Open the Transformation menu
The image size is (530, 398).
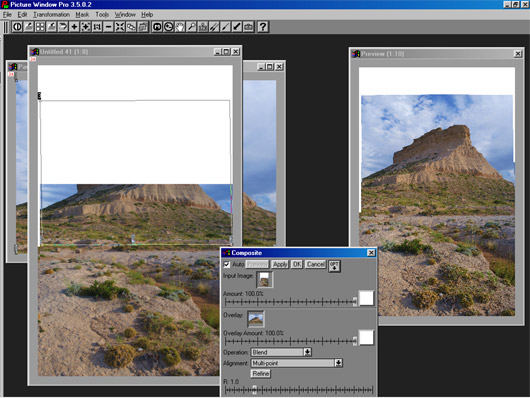coord(51,15)
